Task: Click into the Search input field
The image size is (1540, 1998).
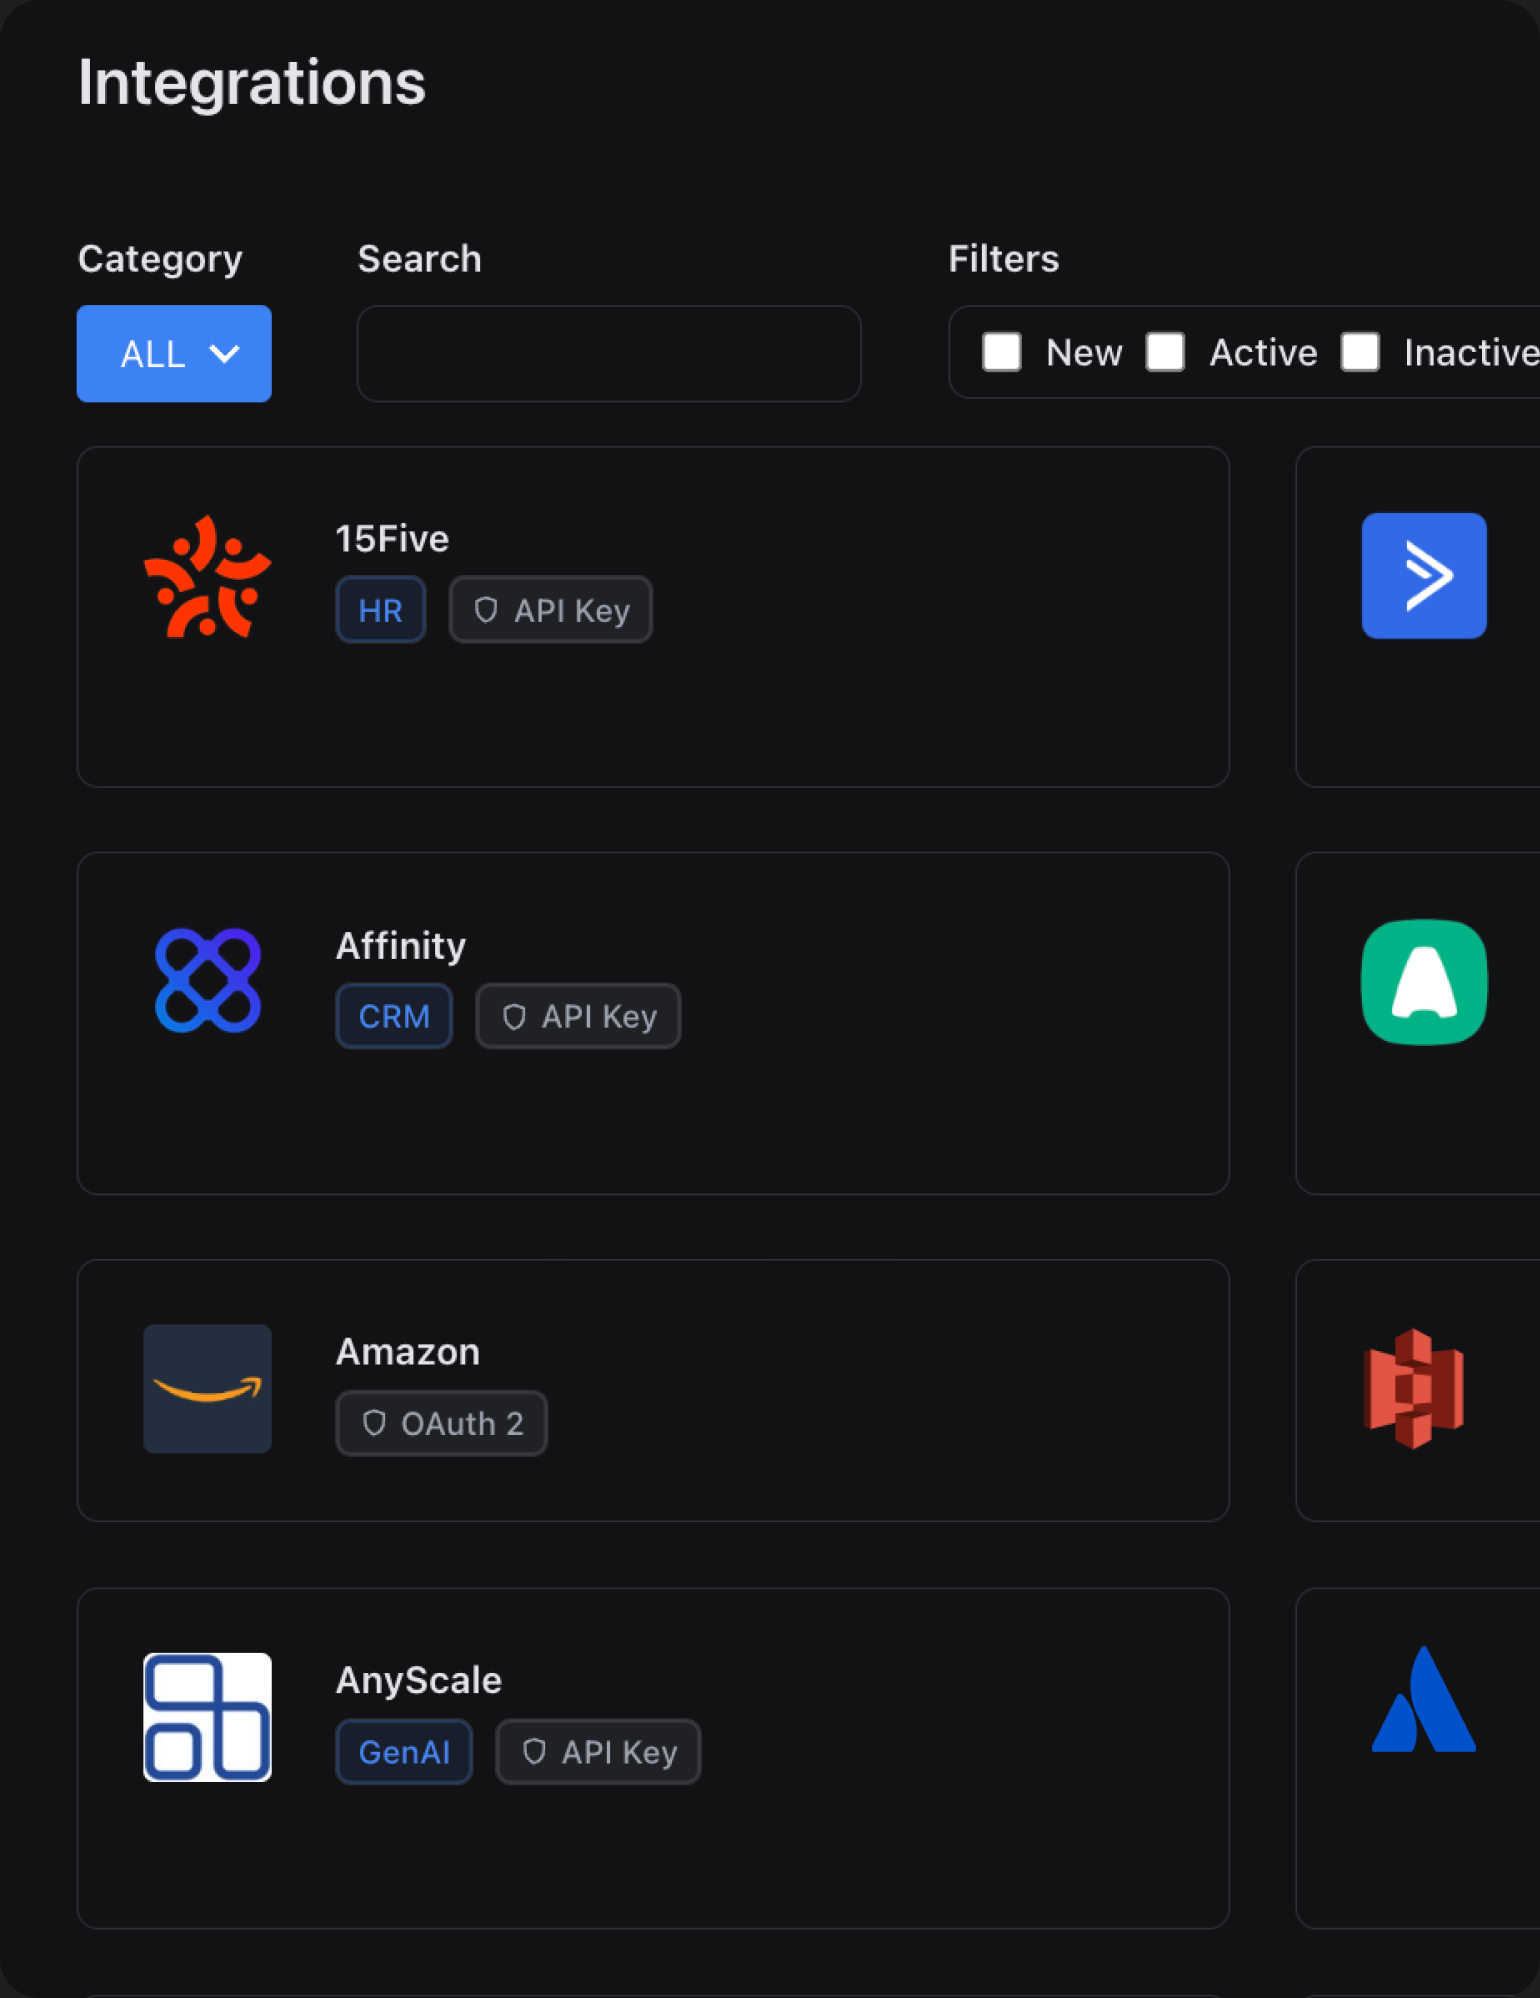Action: coord(608,354)
